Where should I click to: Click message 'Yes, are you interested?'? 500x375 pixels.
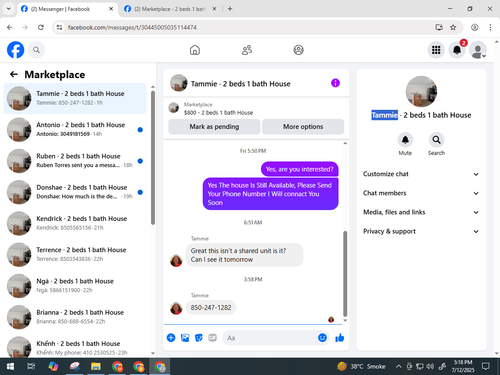(x=299, y=169)
